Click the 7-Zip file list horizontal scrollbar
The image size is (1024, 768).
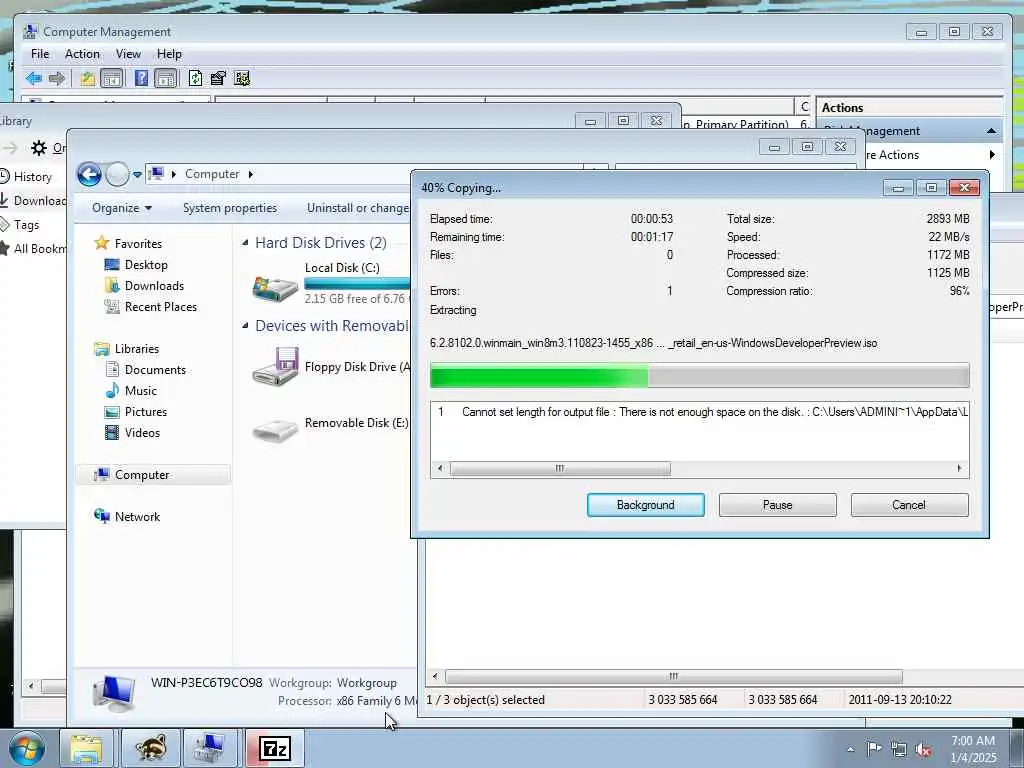coord(673,677)
